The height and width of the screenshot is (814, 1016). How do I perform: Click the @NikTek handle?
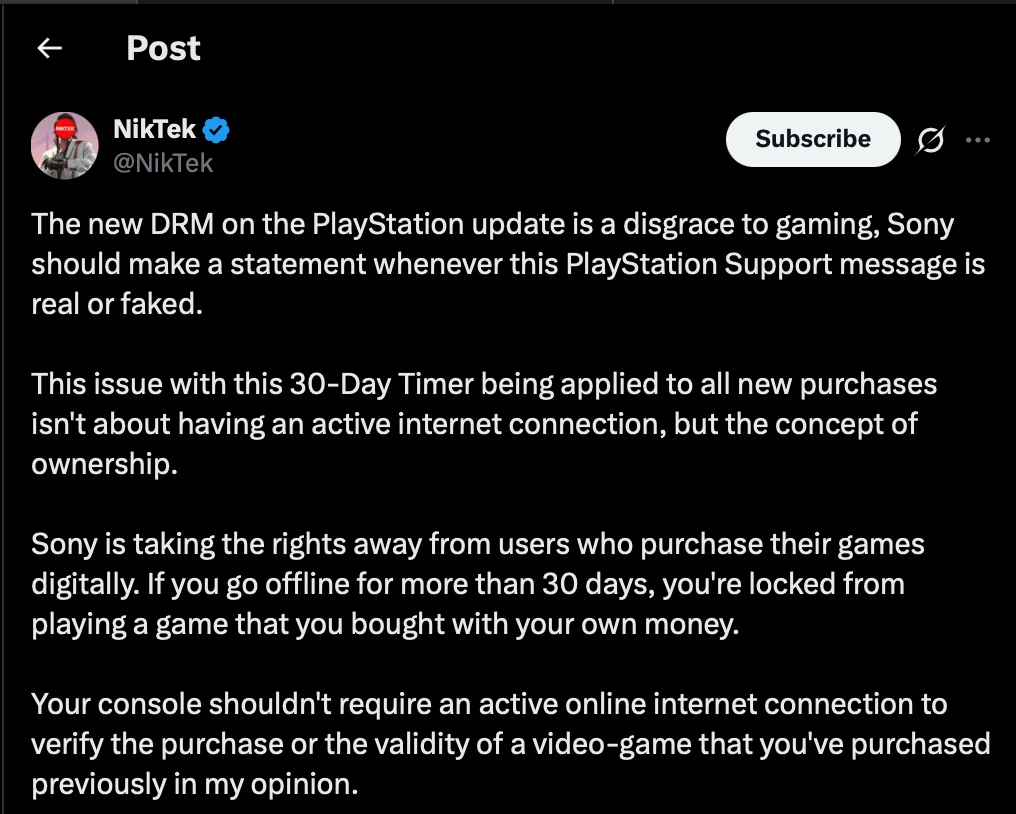point(163,162)
